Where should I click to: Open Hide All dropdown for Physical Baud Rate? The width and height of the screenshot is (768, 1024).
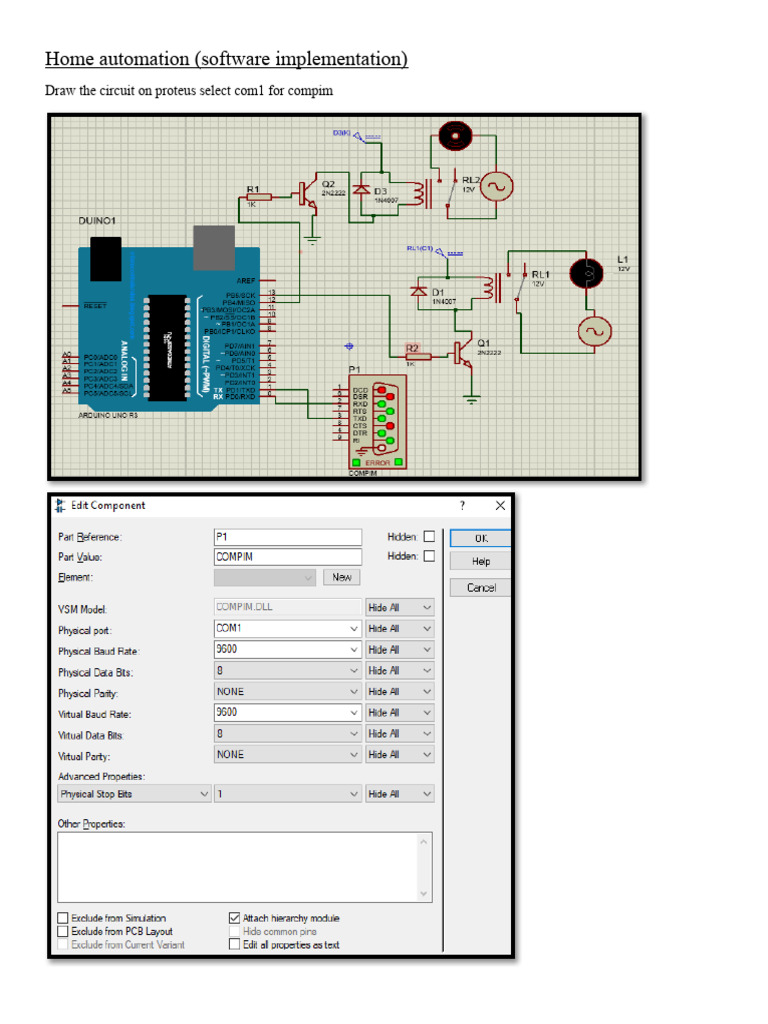coord(400,649)
